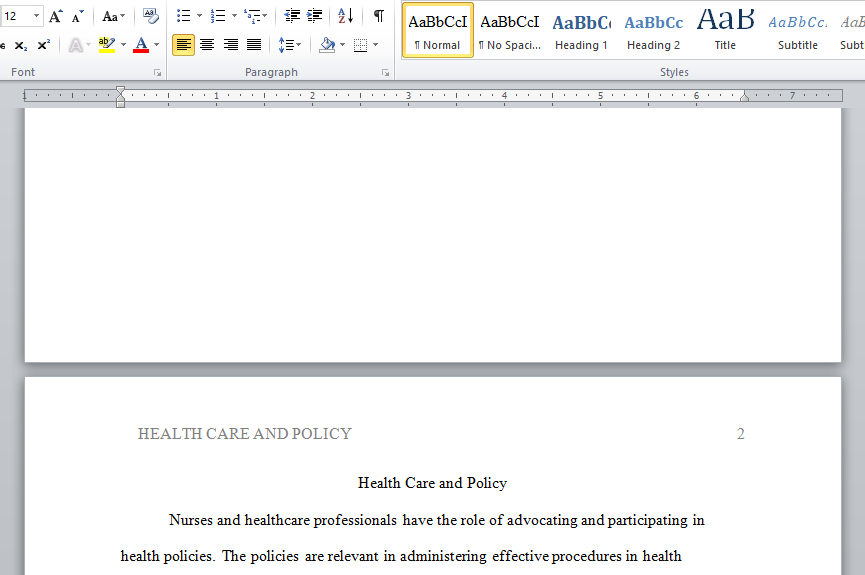Click the Borders icon
This screenshot has width=865, height=575.
click(x=360, y=45)
